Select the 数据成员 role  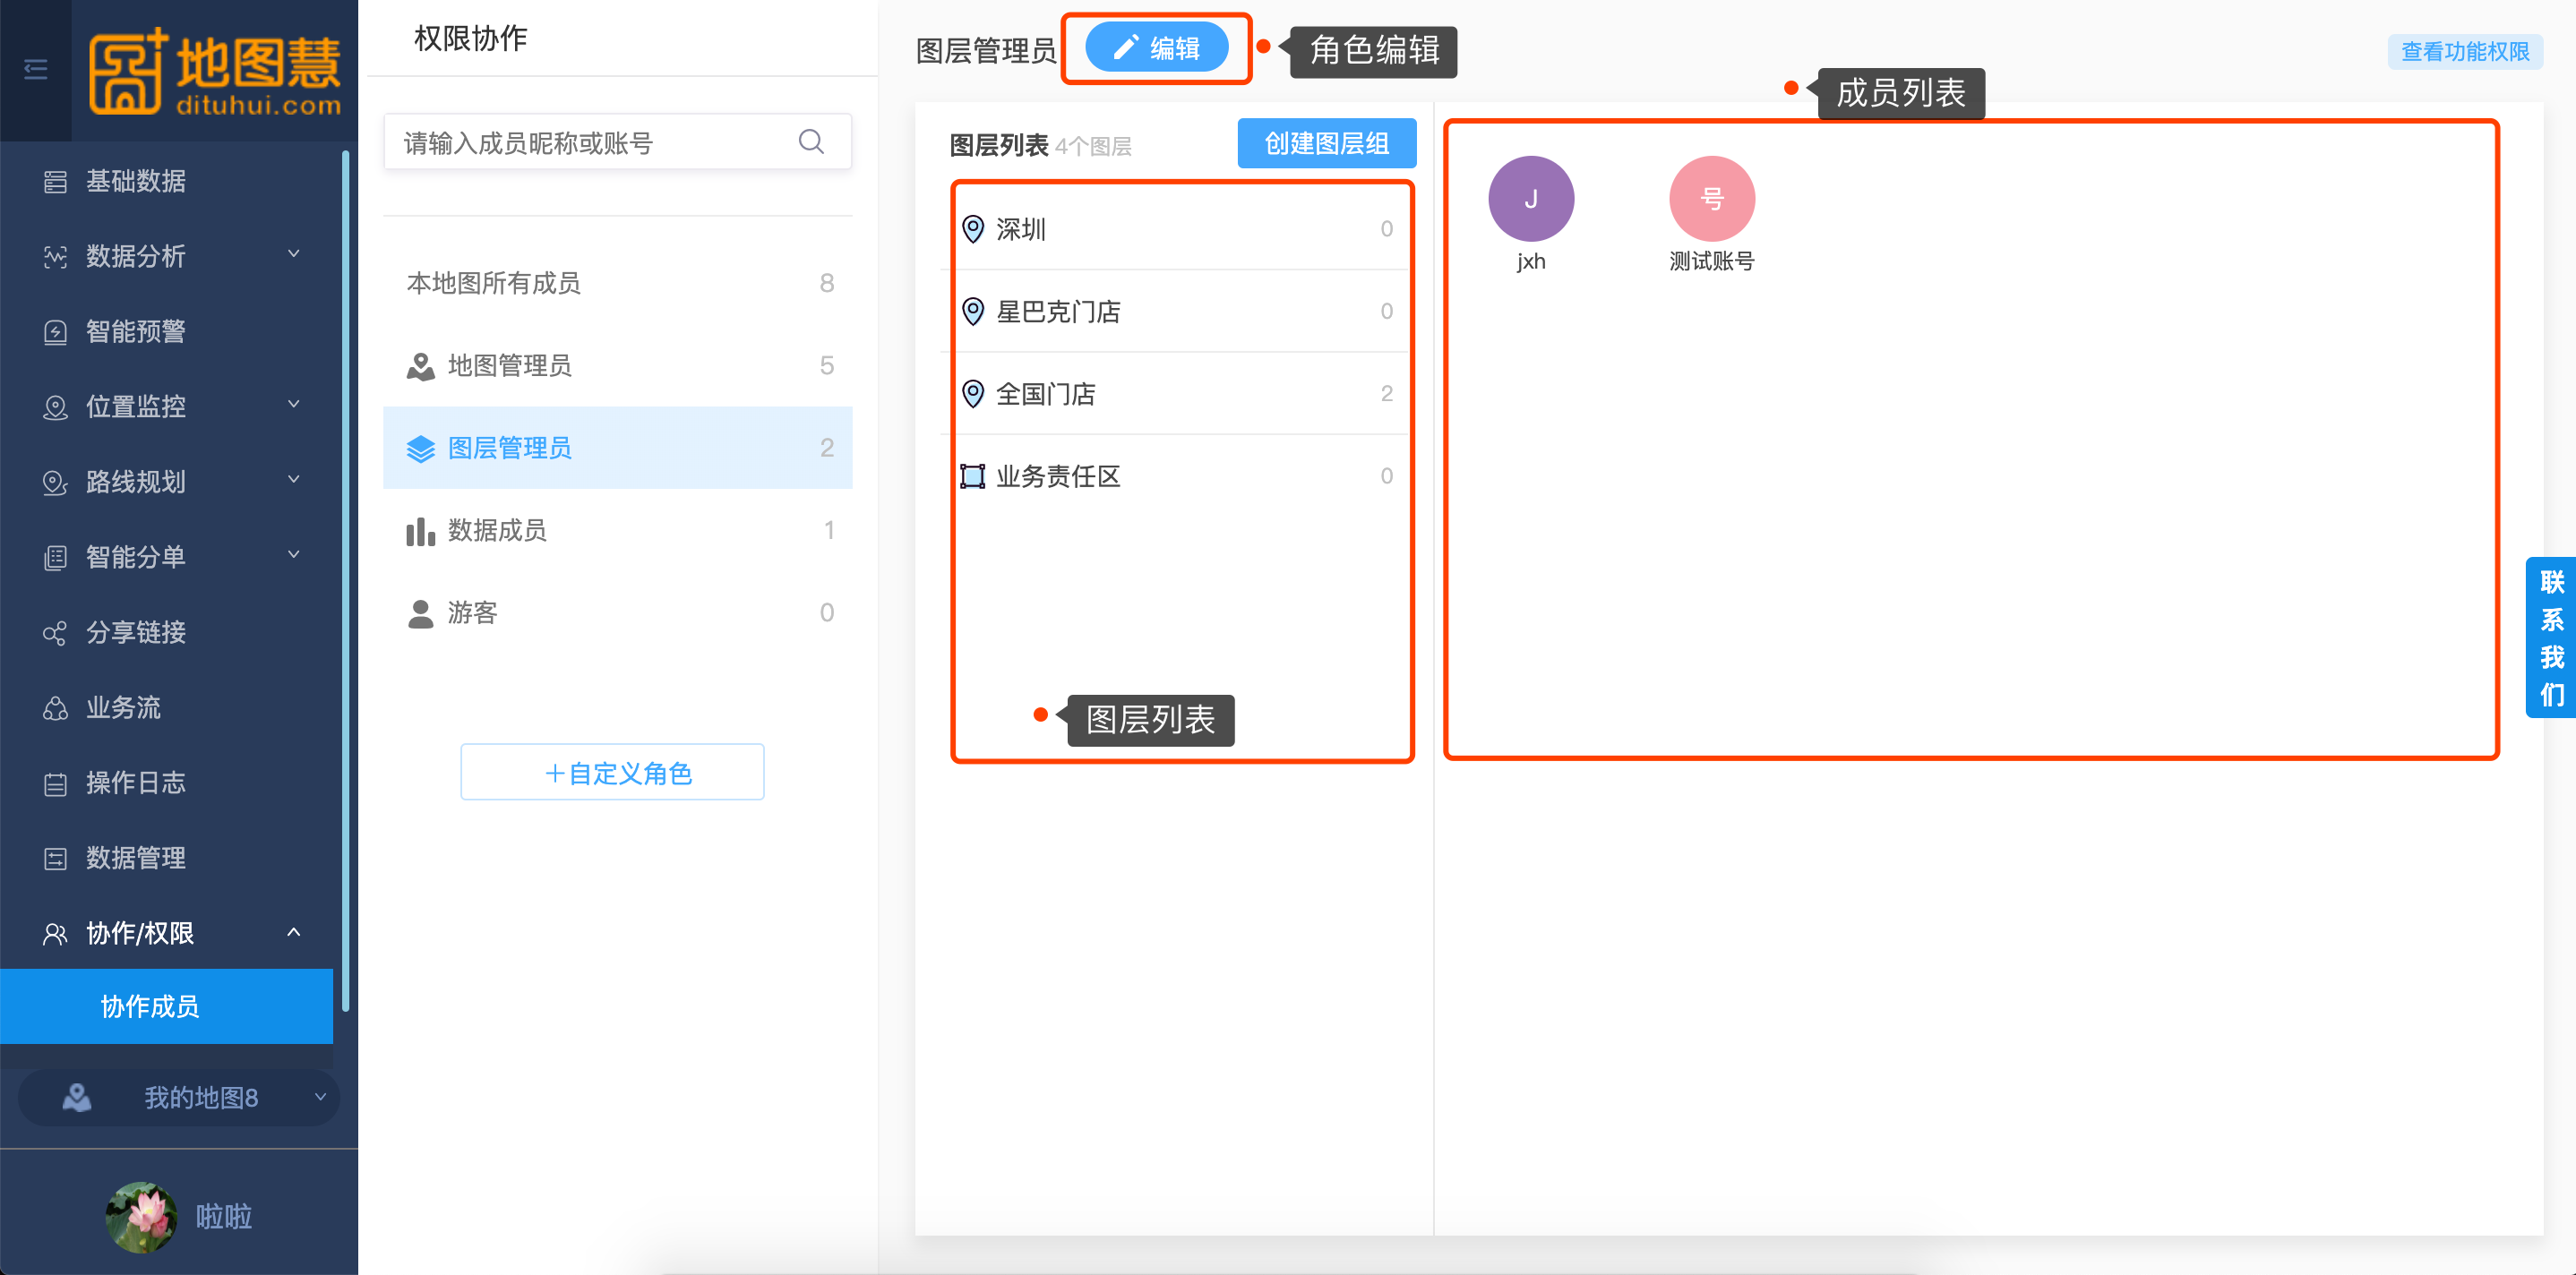click(618, 530)
